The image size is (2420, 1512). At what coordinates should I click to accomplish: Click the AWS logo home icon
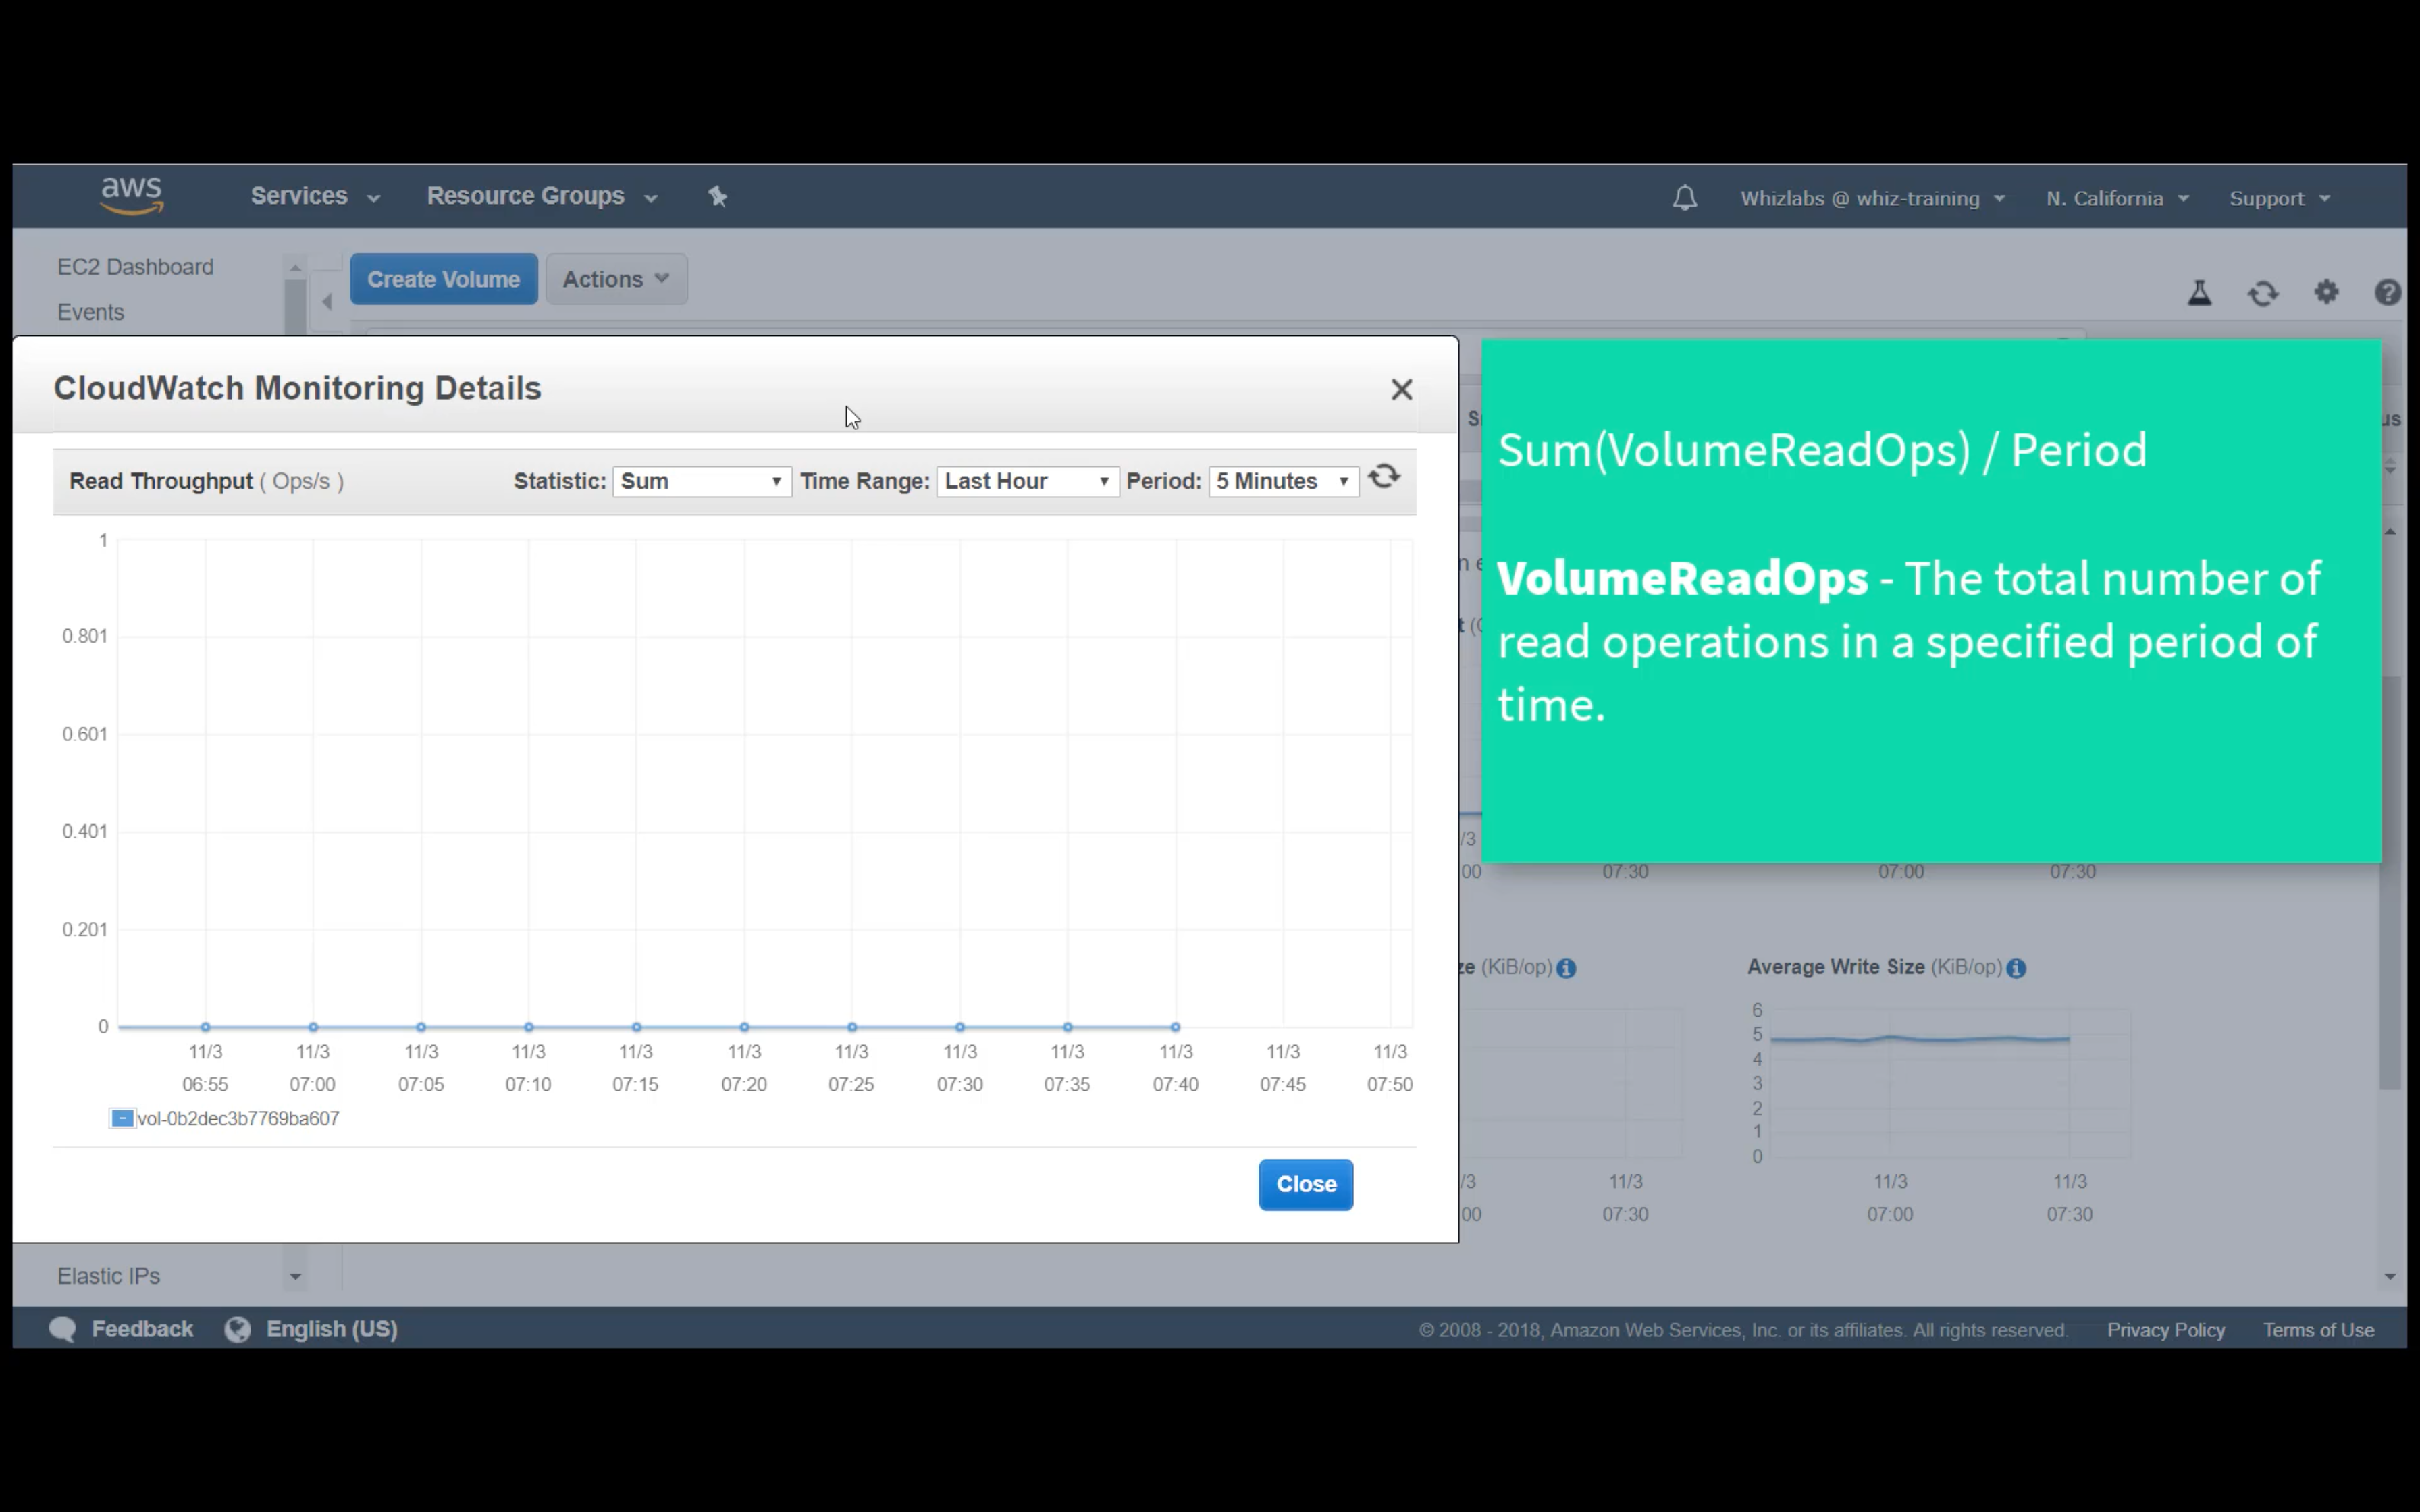(x=131, y=196)
